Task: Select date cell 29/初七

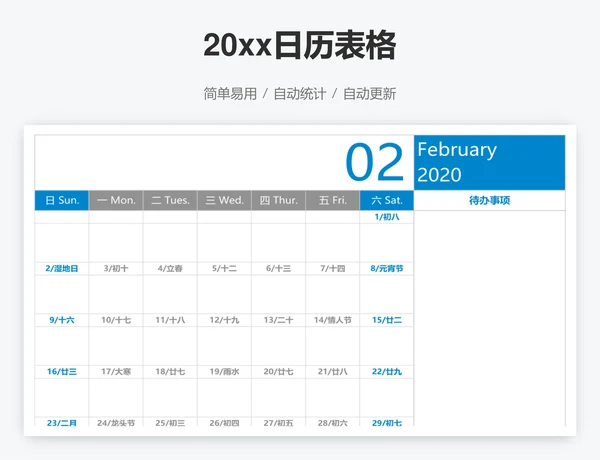Action: click(387, 422)
